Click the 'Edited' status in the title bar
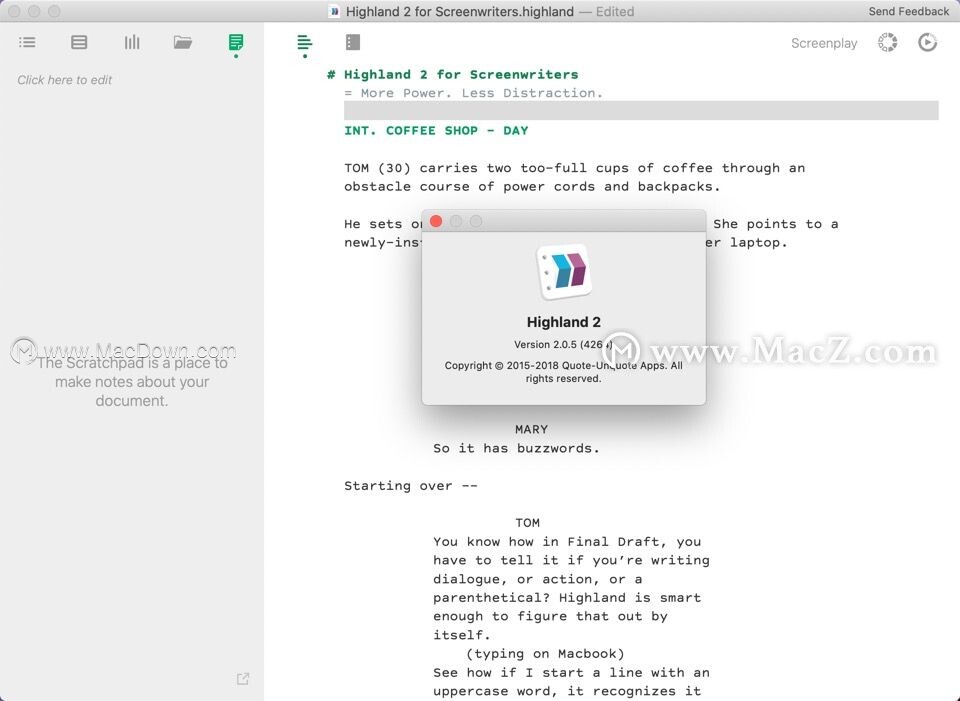The image size is (960, 701). (x=615, y=11)
